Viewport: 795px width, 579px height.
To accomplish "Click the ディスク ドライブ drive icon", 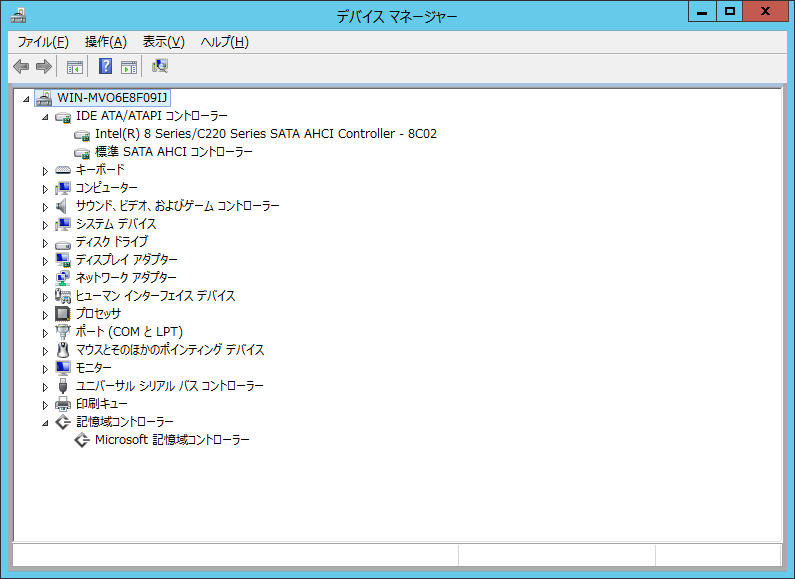I will click(x=63, y=243).
